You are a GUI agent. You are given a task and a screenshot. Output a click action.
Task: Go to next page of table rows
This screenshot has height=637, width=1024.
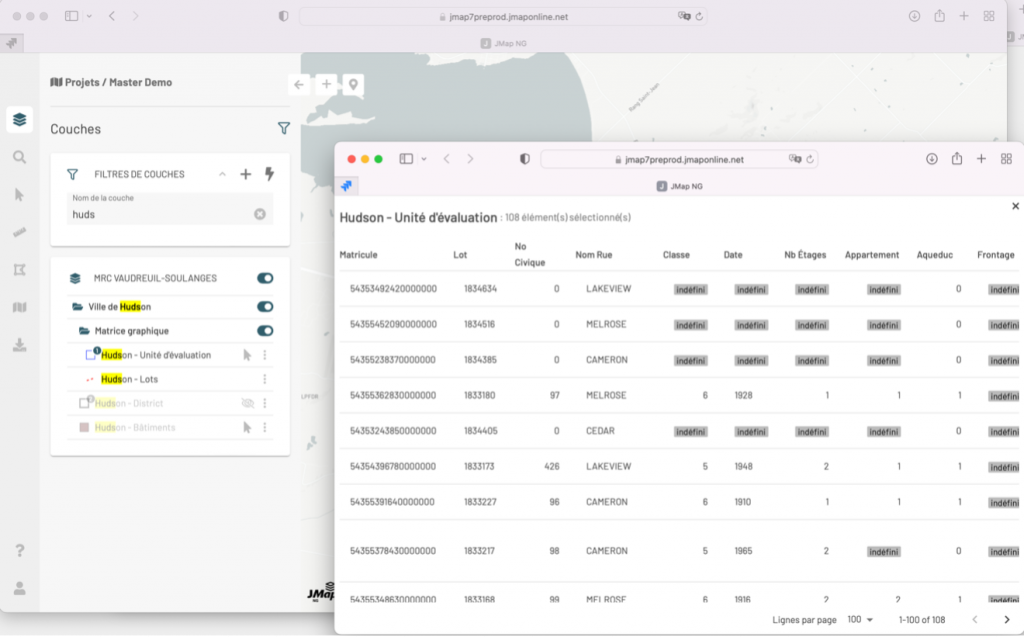click(1006, 619)
